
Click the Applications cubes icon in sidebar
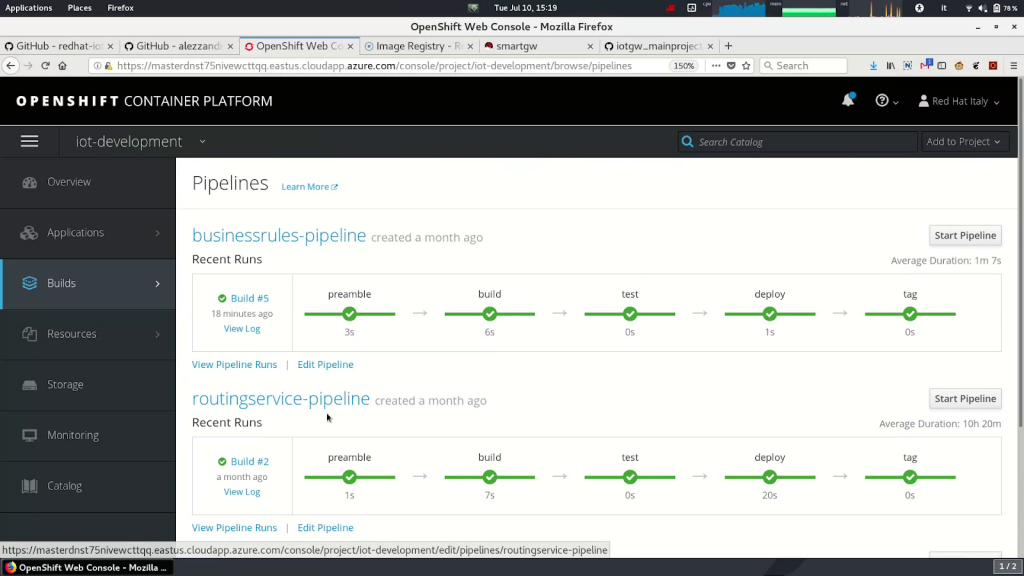tap(29, 233)
